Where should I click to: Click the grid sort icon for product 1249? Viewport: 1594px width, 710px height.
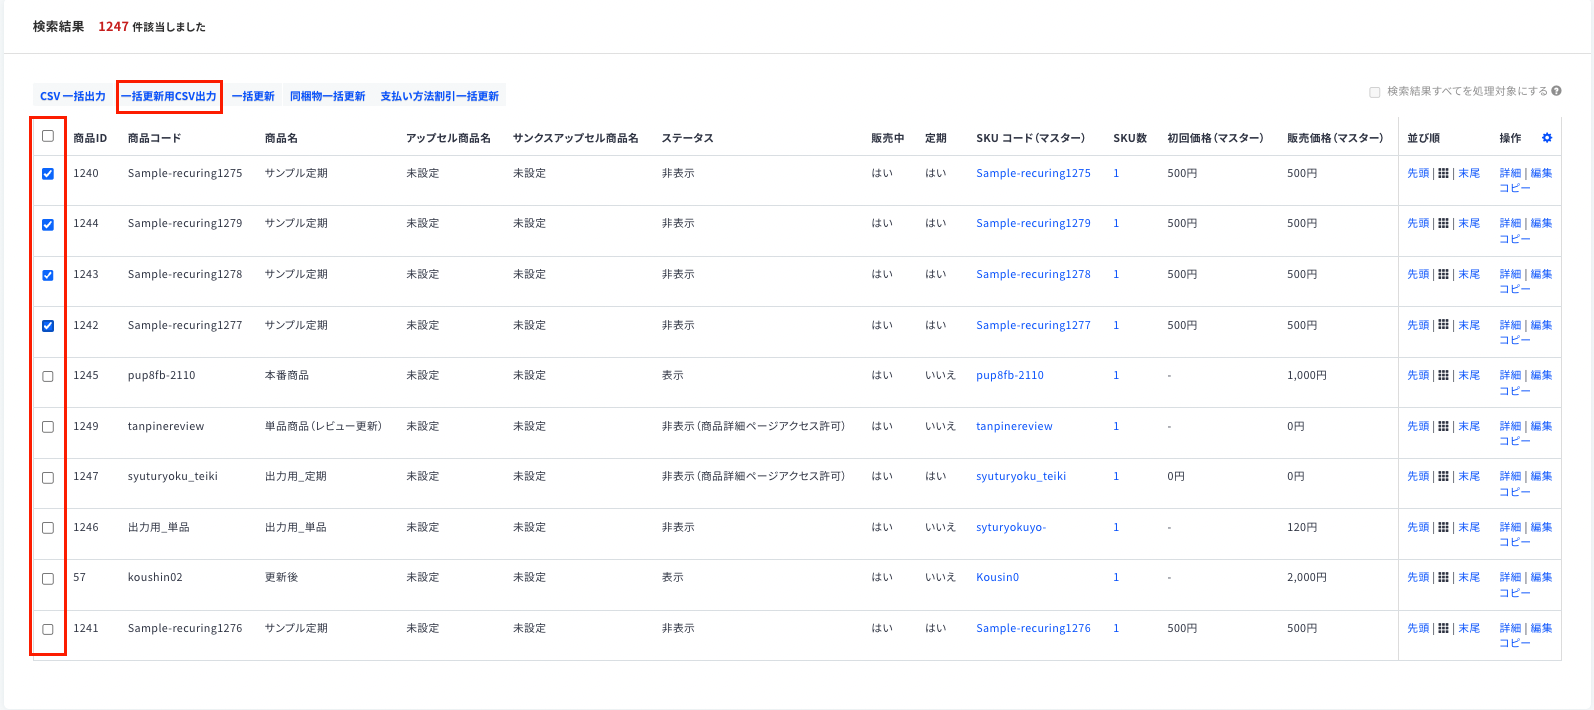[x=1443, y=427]
